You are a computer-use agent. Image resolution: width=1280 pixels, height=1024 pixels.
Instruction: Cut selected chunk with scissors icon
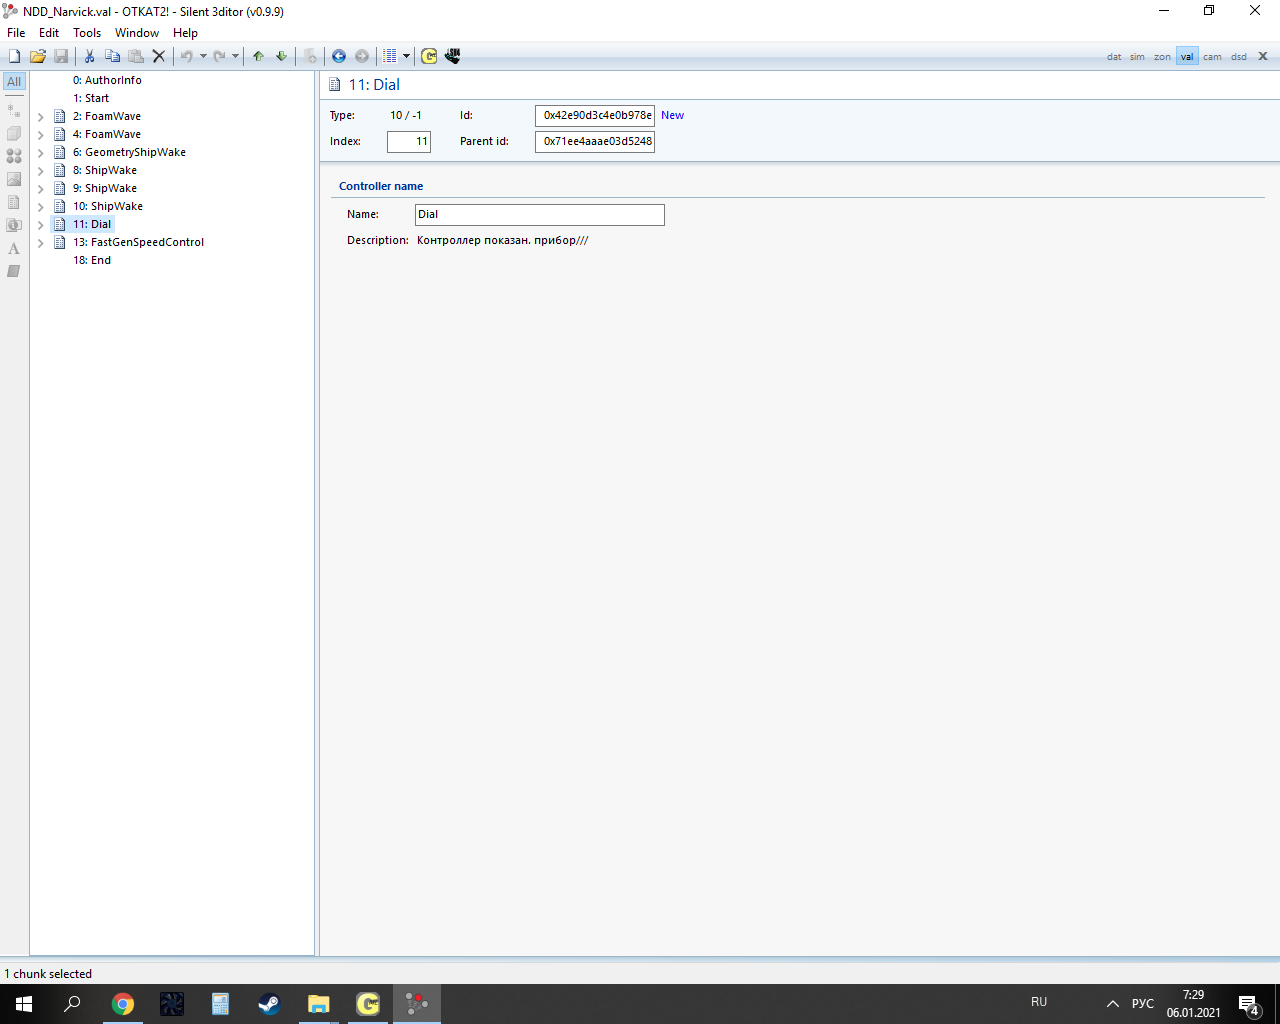tap(89, 56)
